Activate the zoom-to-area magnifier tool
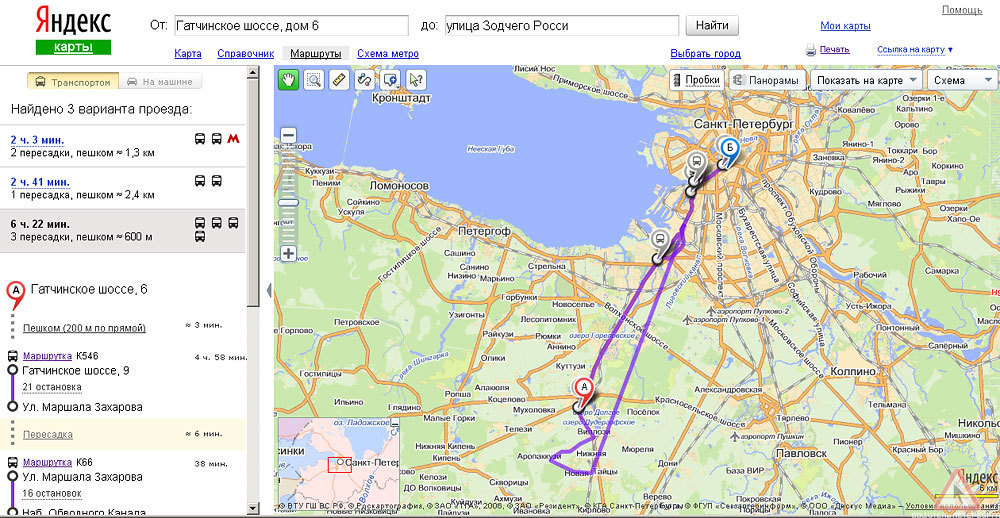 click(x=314, y=80)
